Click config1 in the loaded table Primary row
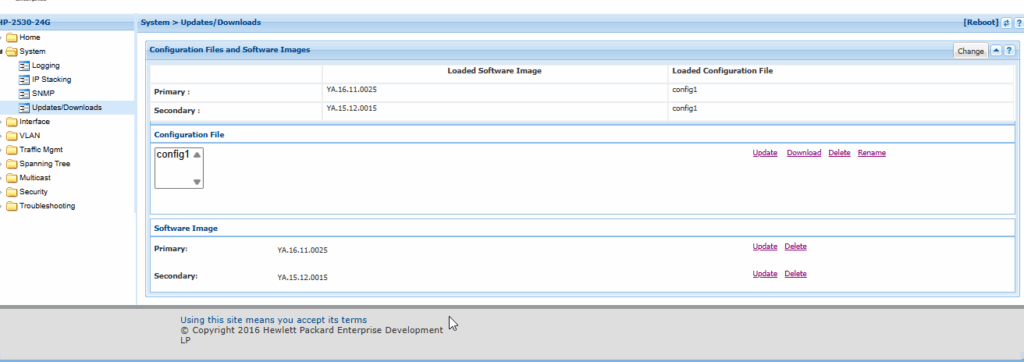The height and width of the screenshot is (362, 1024). pyautogui.click(x=685, y=90)
